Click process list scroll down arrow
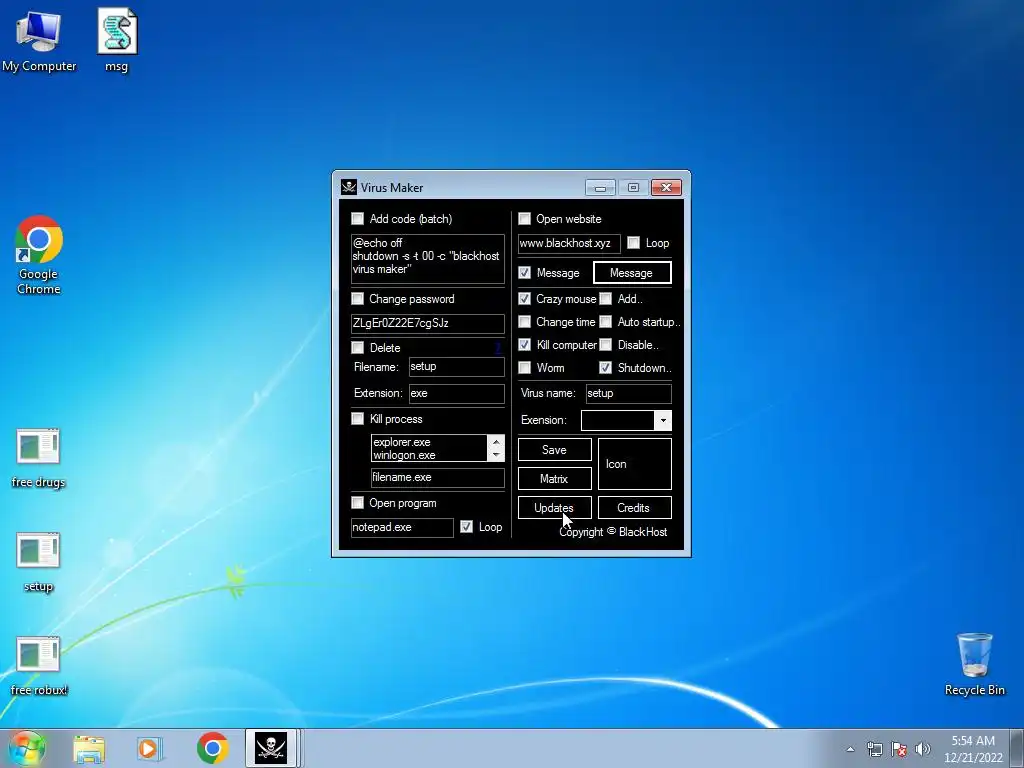Image resolution: width=1024 pixels, height=768 pixels. click(496, 455)
